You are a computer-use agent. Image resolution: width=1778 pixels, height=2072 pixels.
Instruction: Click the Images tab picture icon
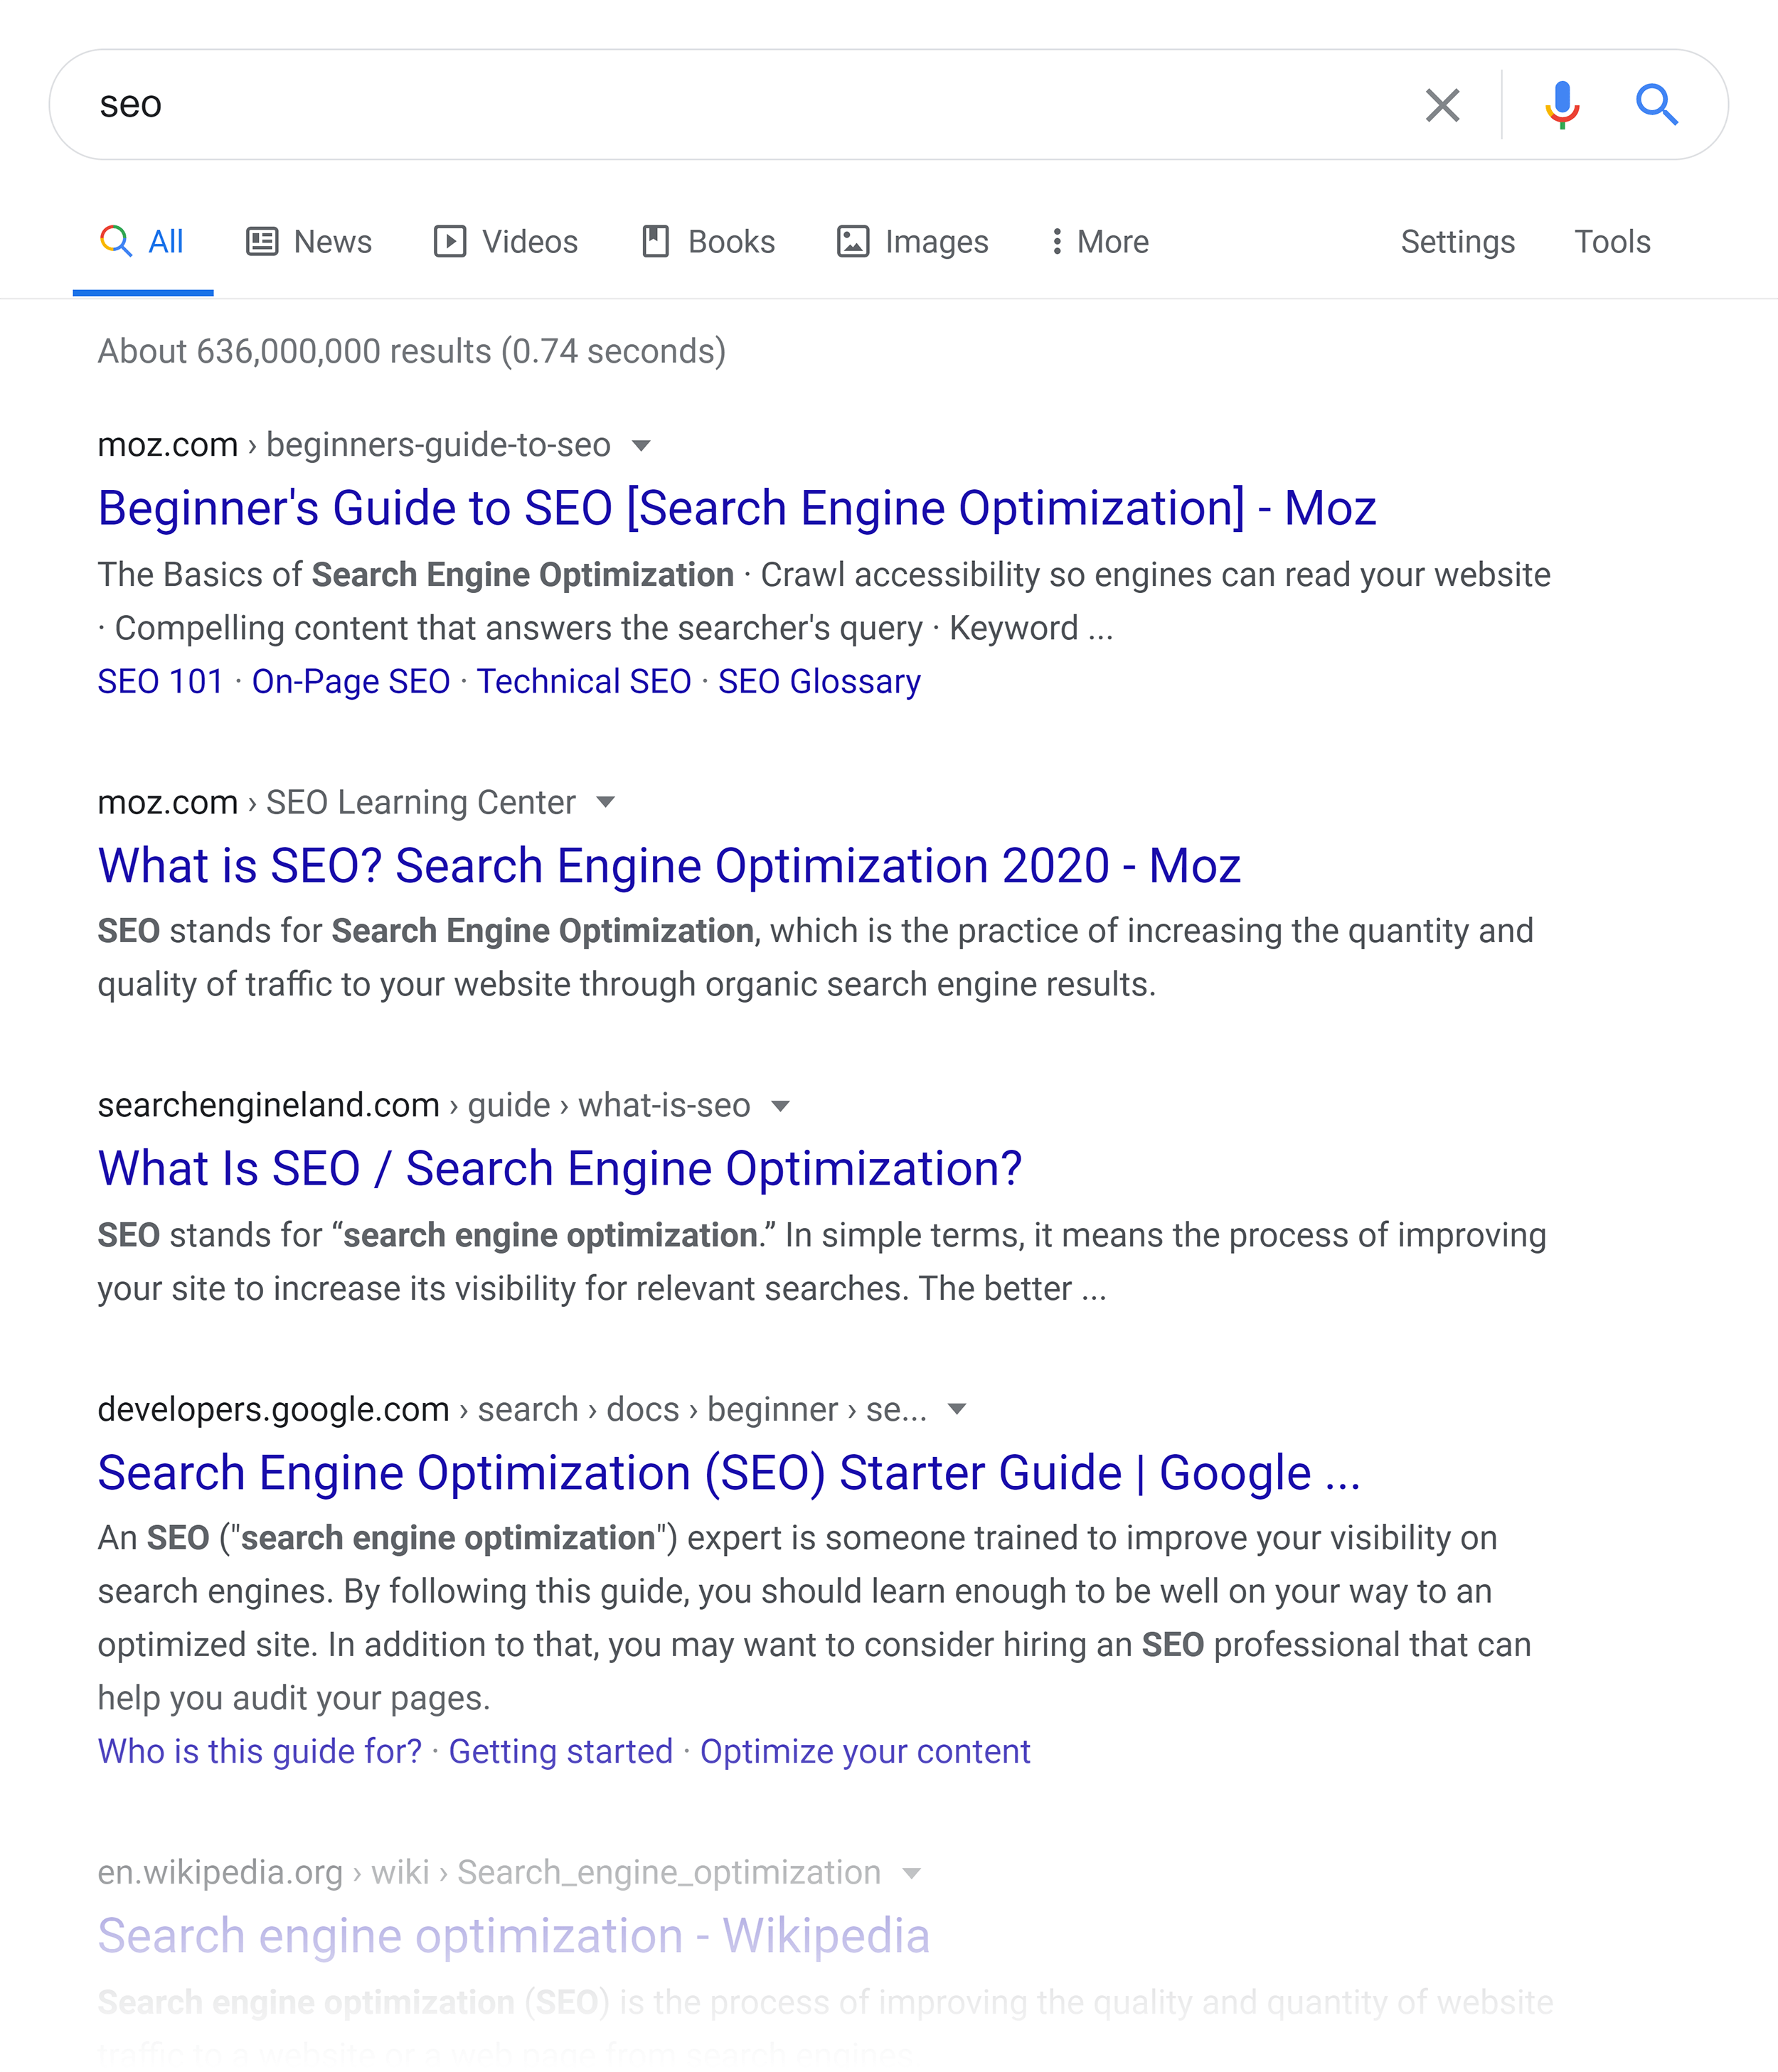pos(853,241)
